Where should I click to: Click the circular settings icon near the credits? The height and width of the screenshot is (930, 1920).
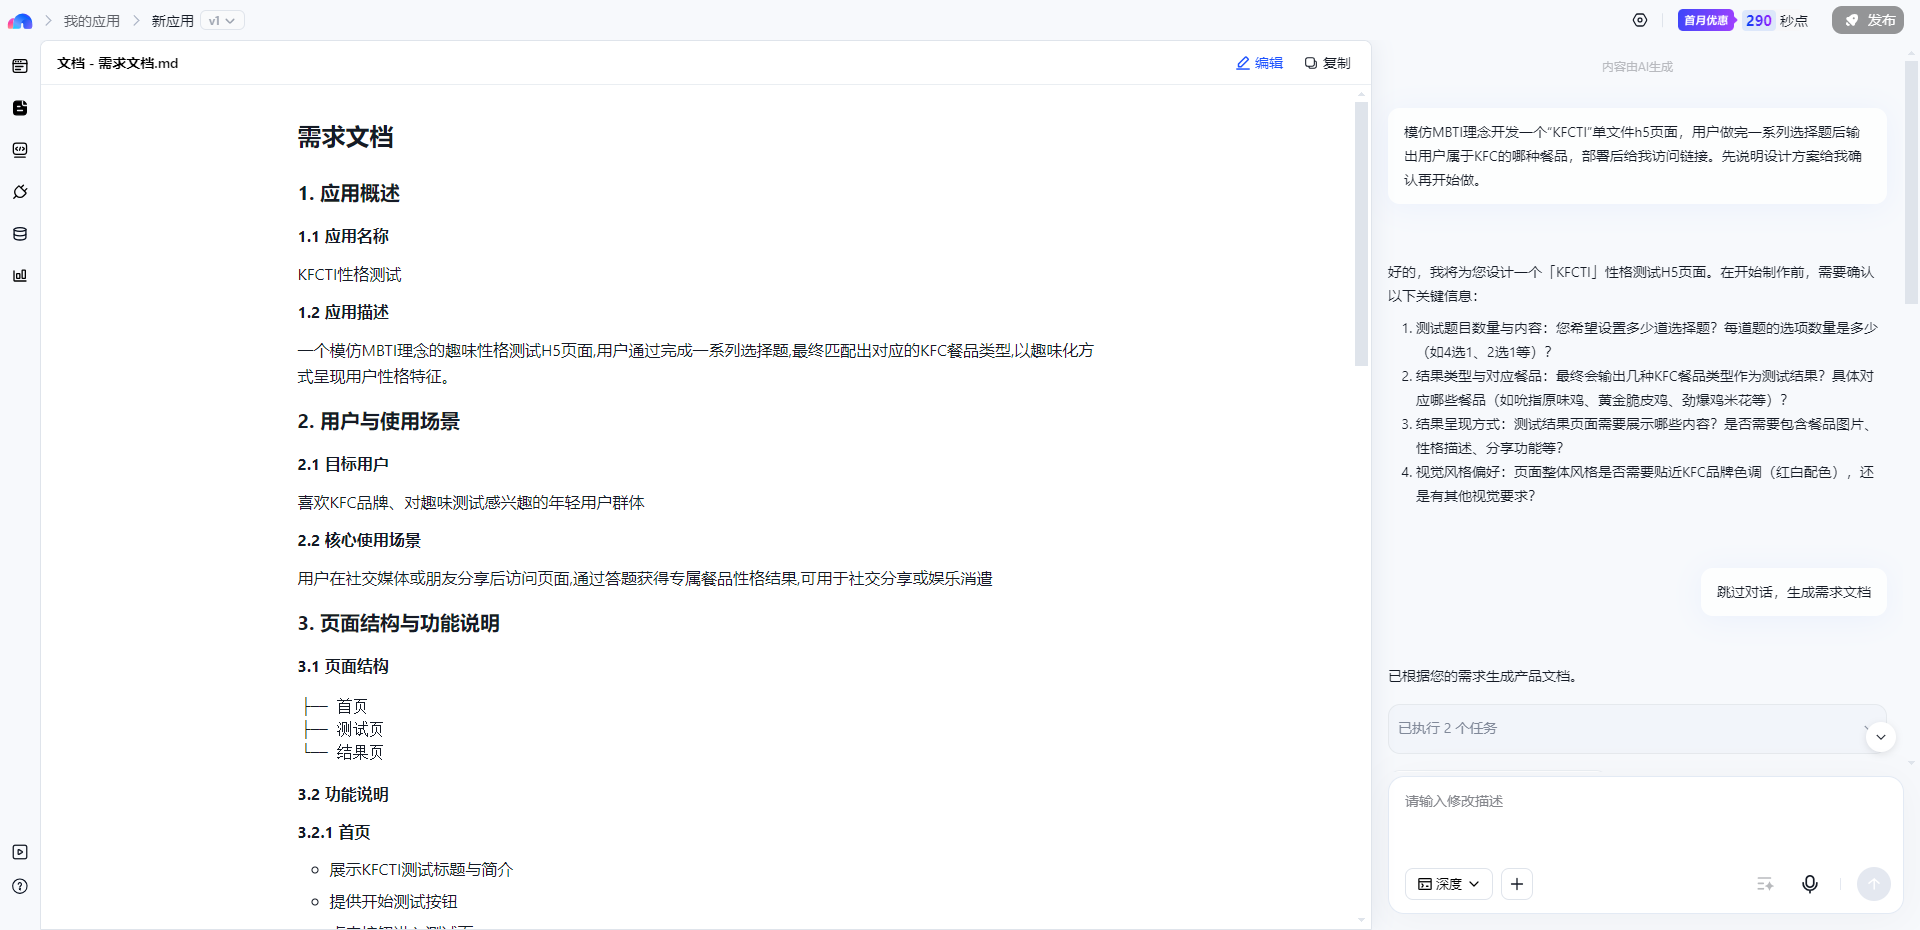pos(1640,20)
